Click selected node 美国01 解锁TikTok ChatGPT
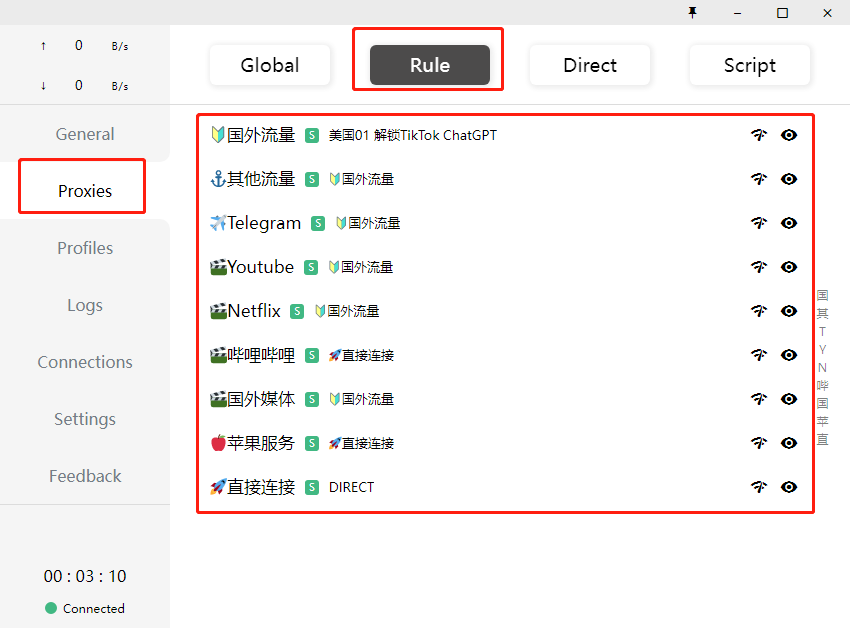Image resolution: width=850 pixels, height=628 pixels. [x=413, y=135]
